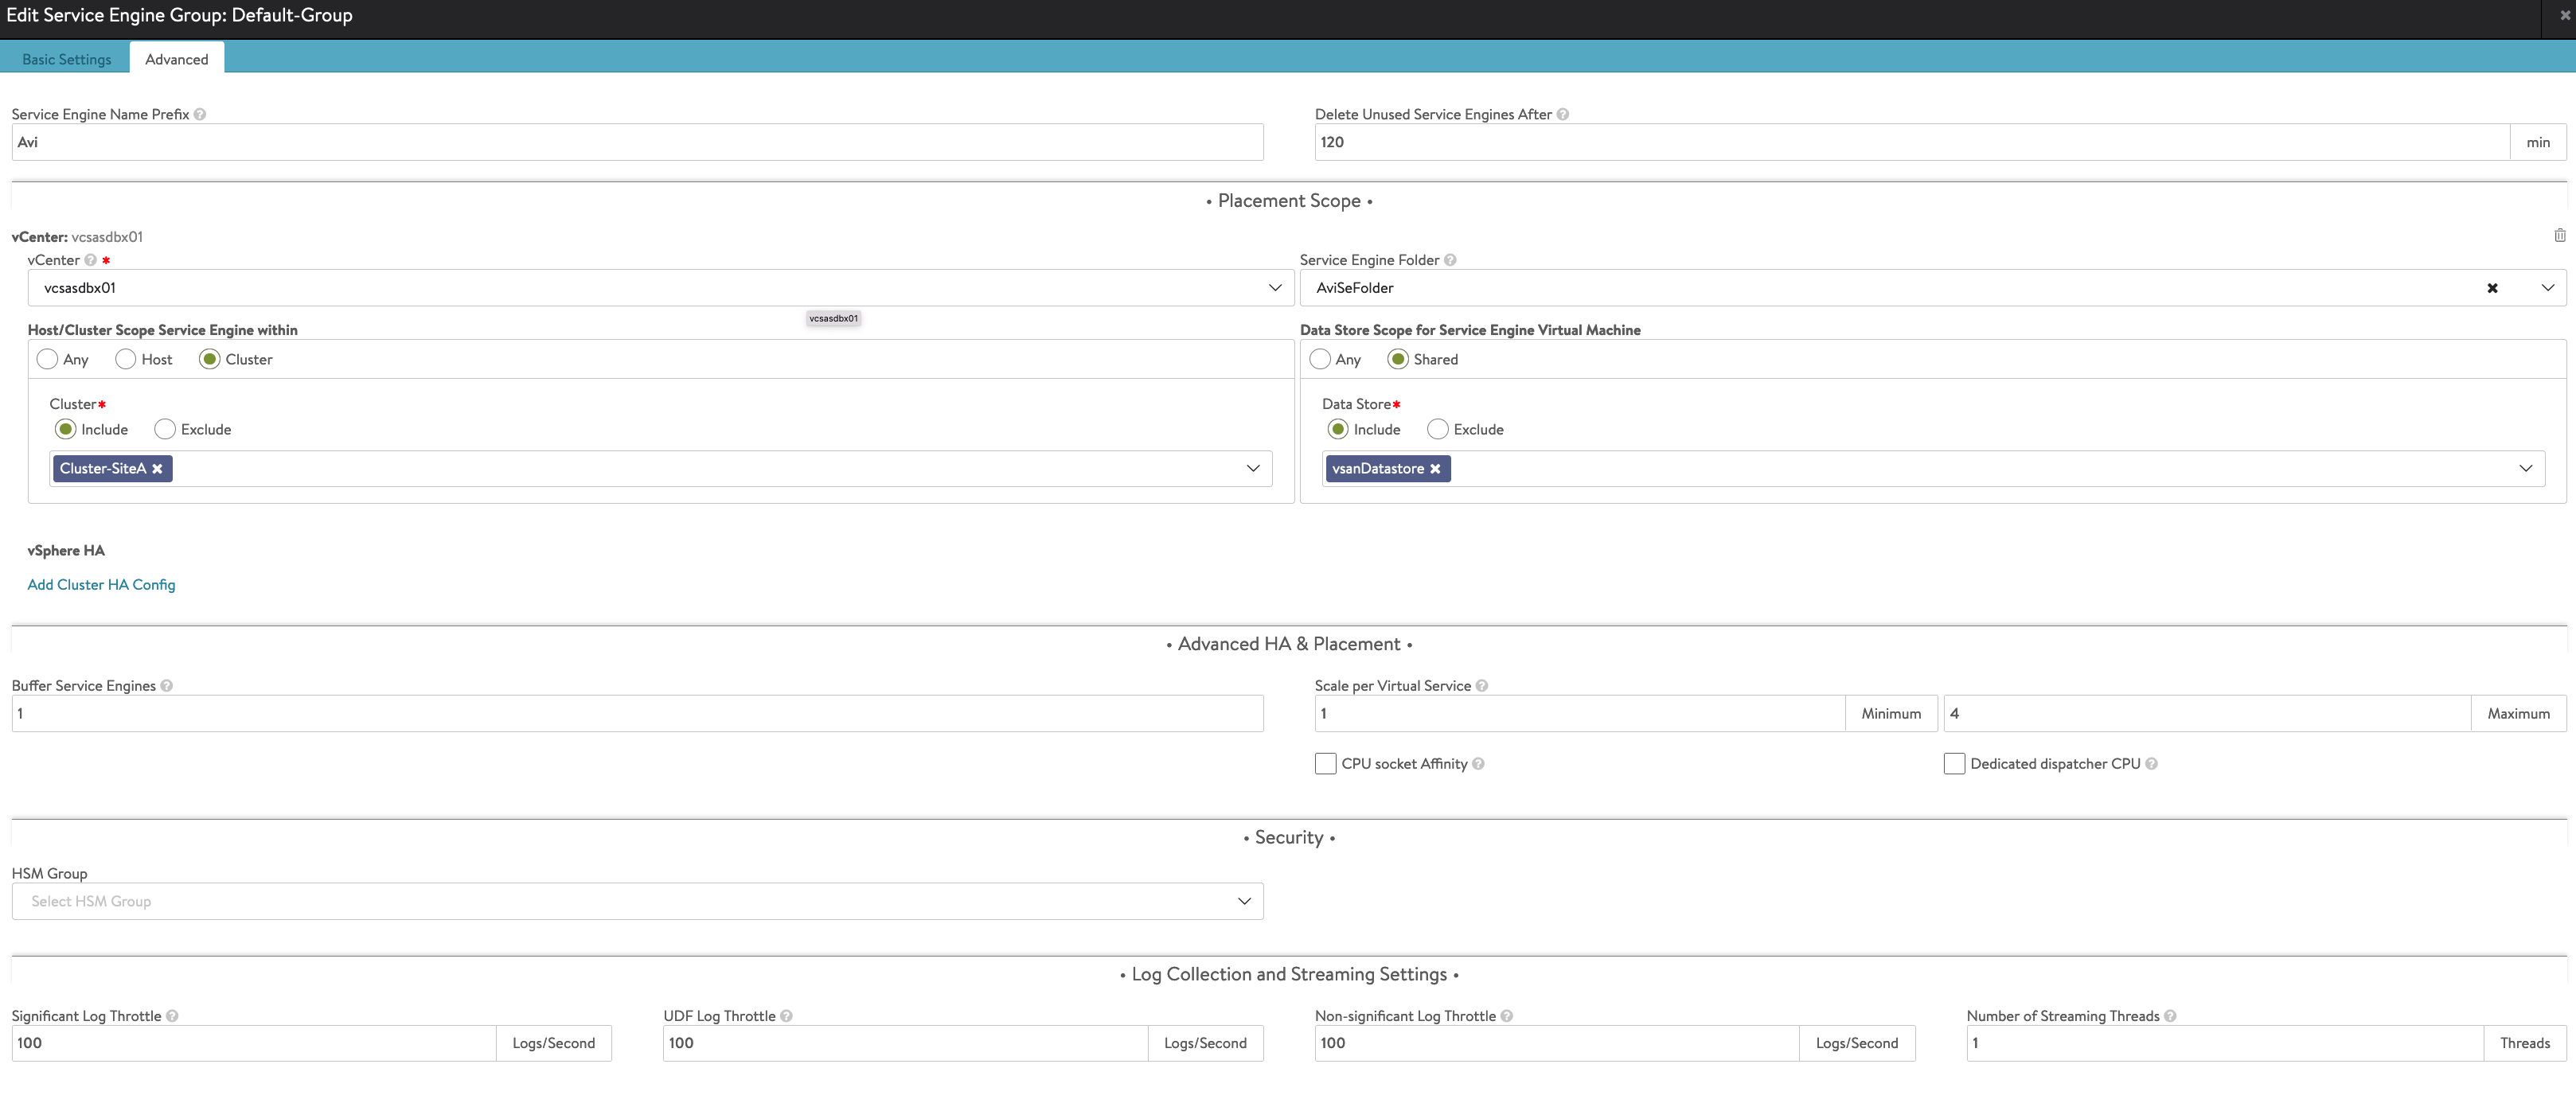Check the Dedicated dispatcher CPU box
This screenshot has width=2576, height=1103.
[x=1954, y=764]
